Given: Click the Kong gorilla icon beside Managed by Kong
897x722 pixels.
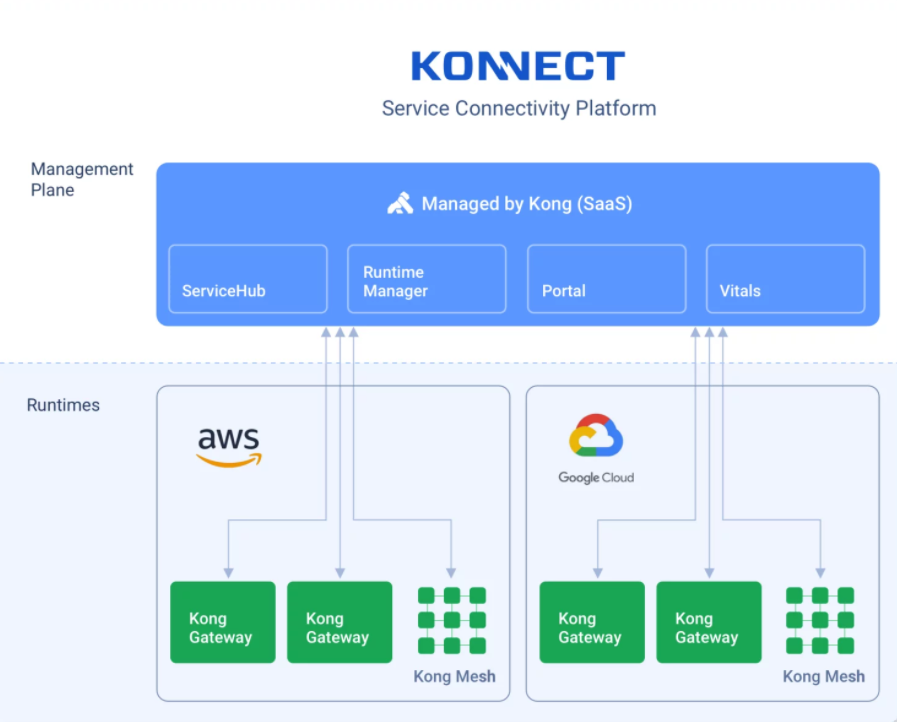Looking at the screenshot, I should (400, 203).
